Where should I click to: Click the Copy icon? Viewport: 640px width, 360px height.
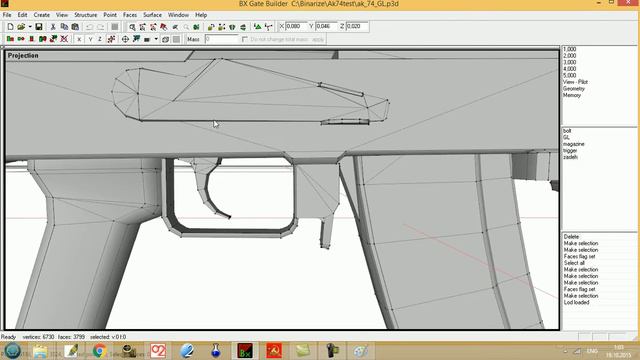pyautogui.click(x=64, y=27)
